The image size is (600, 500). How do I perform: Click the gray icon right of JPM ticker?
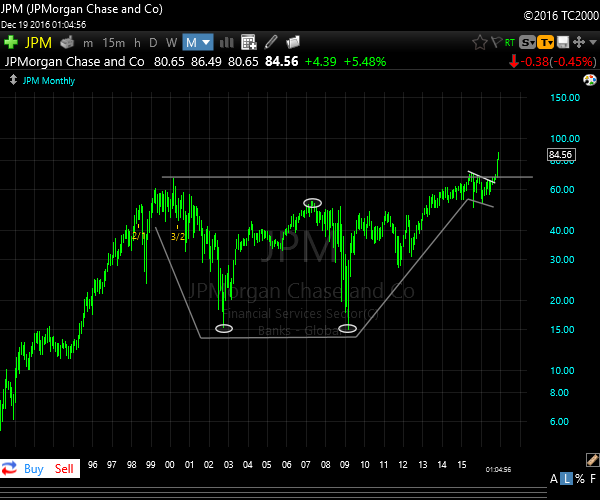coord(67,42)
